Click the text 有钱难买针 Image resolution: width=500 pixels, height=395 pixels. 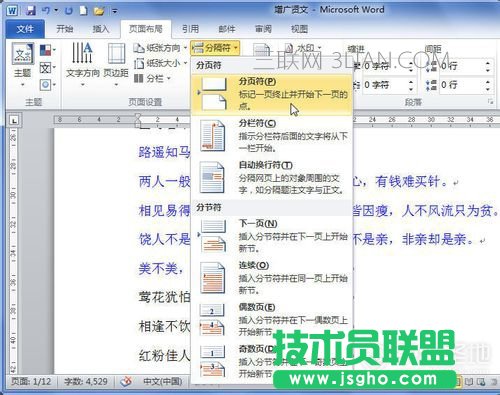(x=408, y=182)
